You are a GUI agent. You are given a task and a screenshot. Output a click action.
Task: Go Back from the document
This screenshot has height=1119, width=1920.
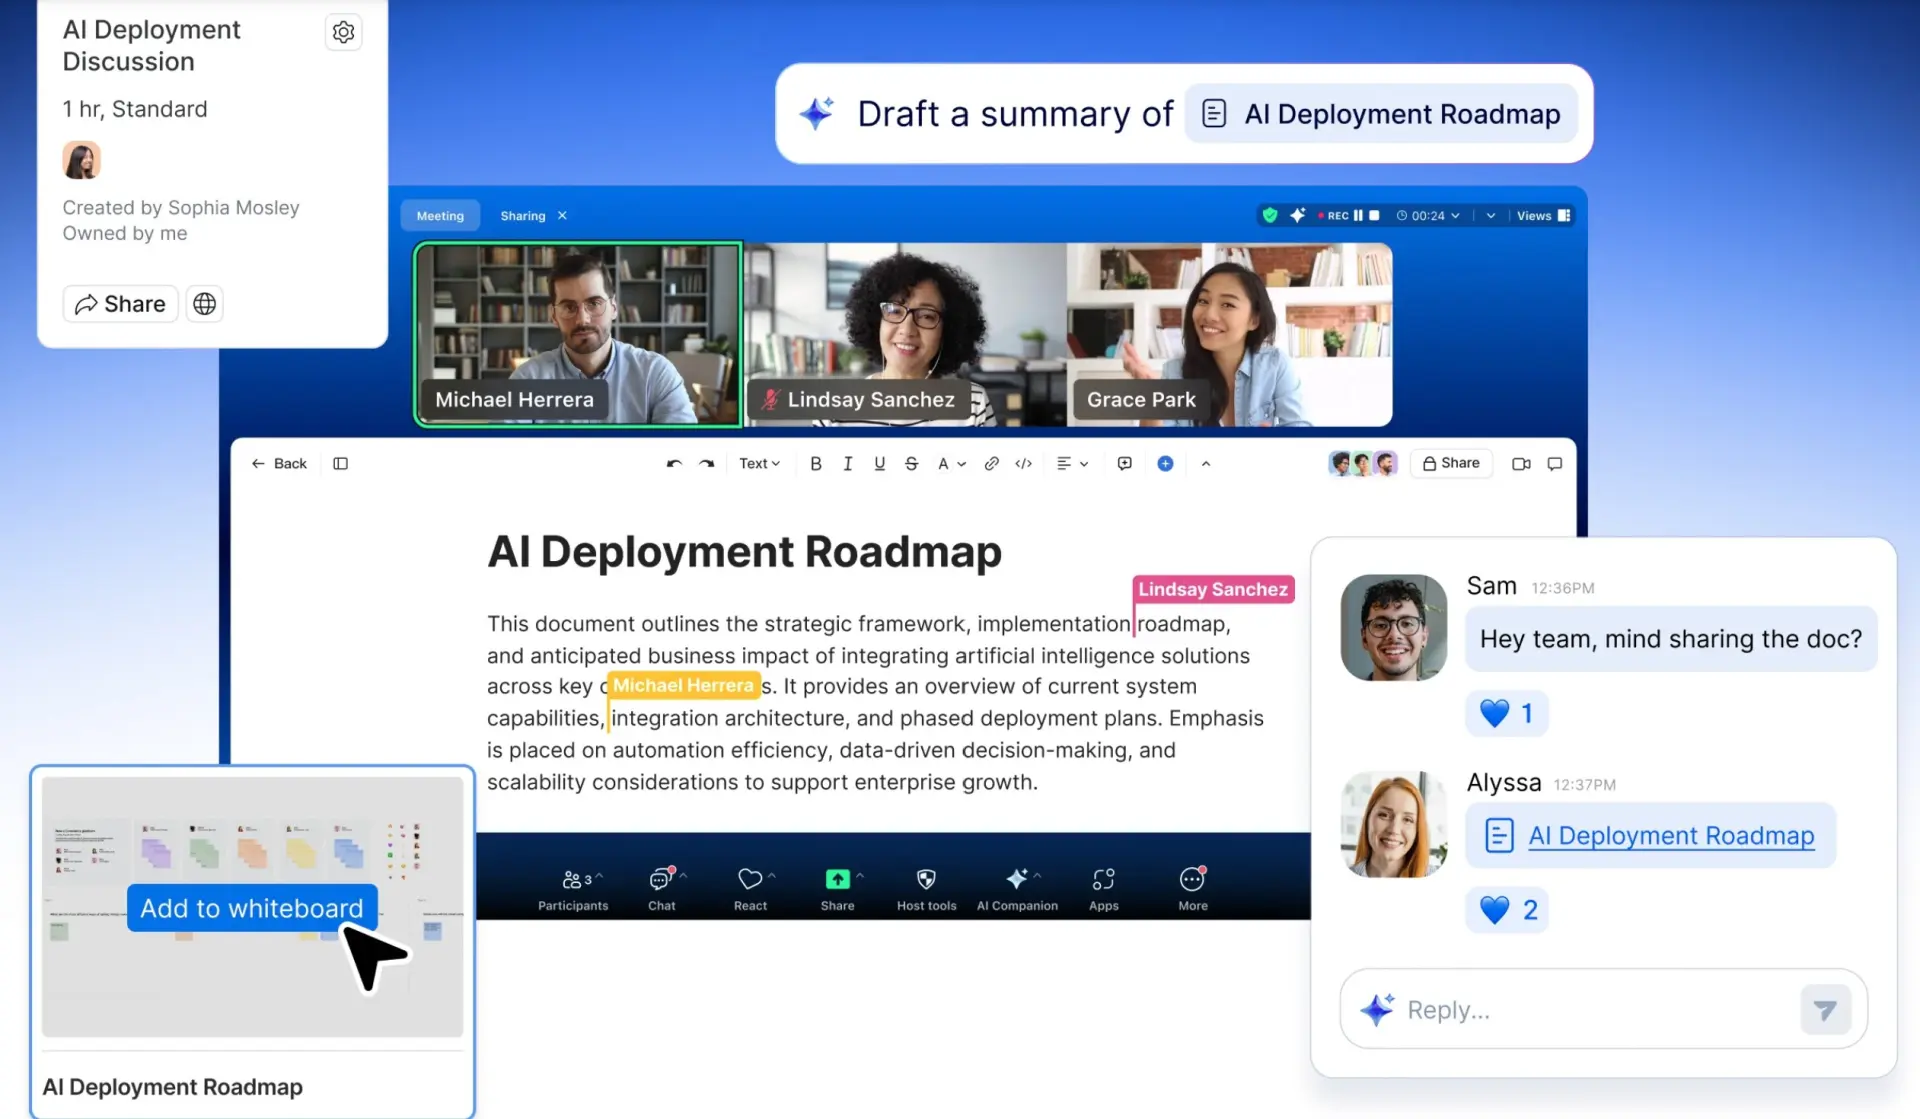[x=279, y=463]
